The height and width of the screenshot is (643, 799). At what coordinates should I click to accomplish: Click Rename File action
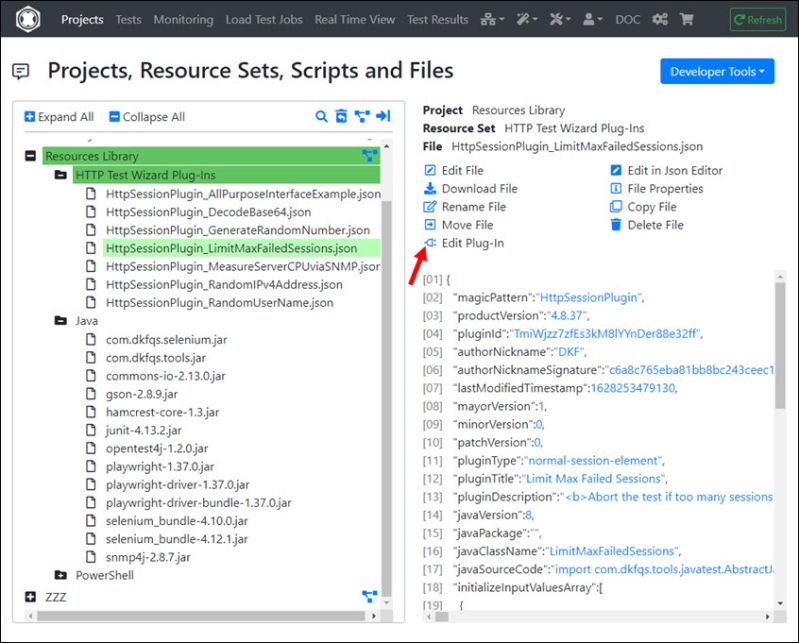pos(465,207)
